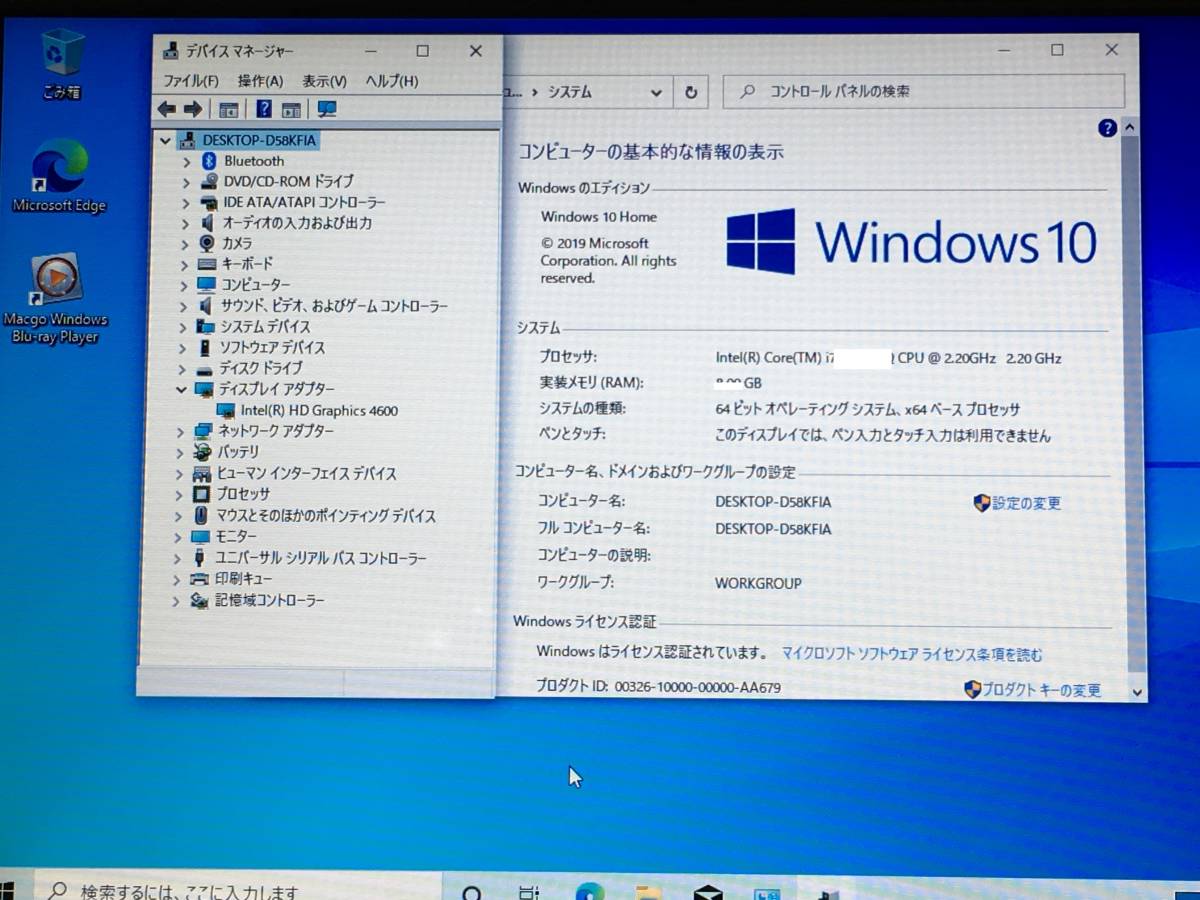Click the show/hide action pane toolbar icon
This screenshot has height=900, width=1200.
[291, 110]
